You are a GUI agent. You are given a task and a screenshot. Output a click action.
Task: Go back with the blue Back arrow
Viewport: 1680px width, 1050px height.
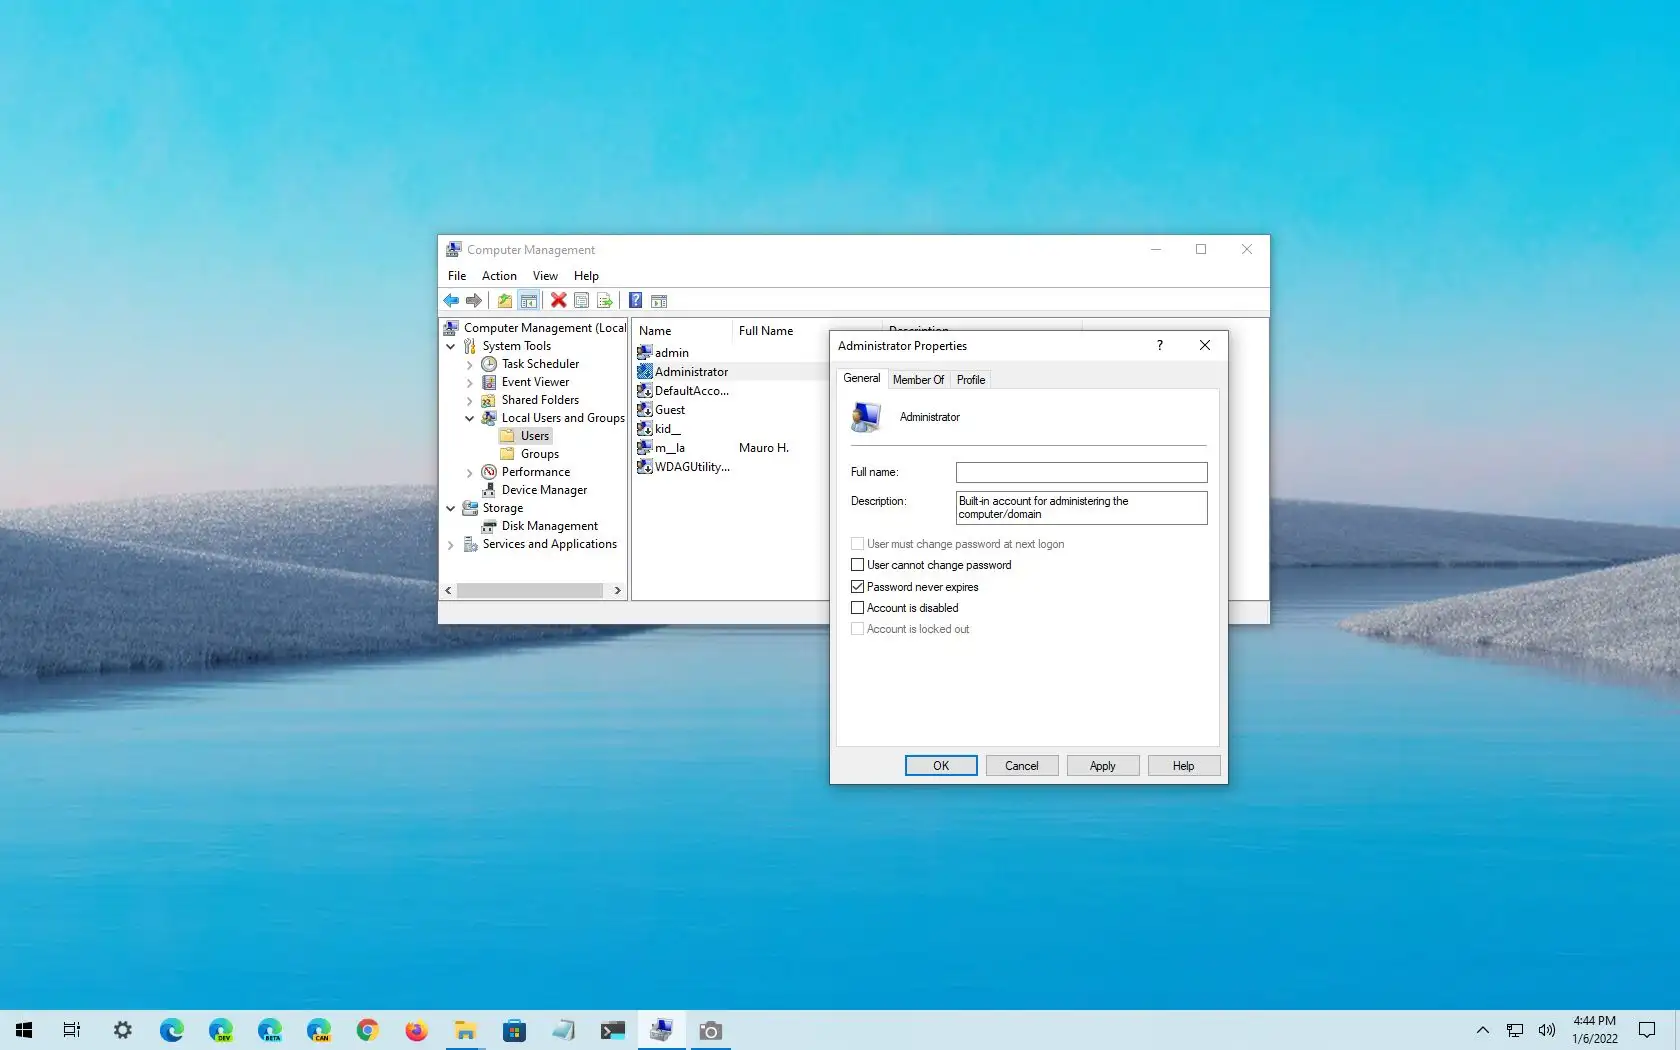(451, 301)
